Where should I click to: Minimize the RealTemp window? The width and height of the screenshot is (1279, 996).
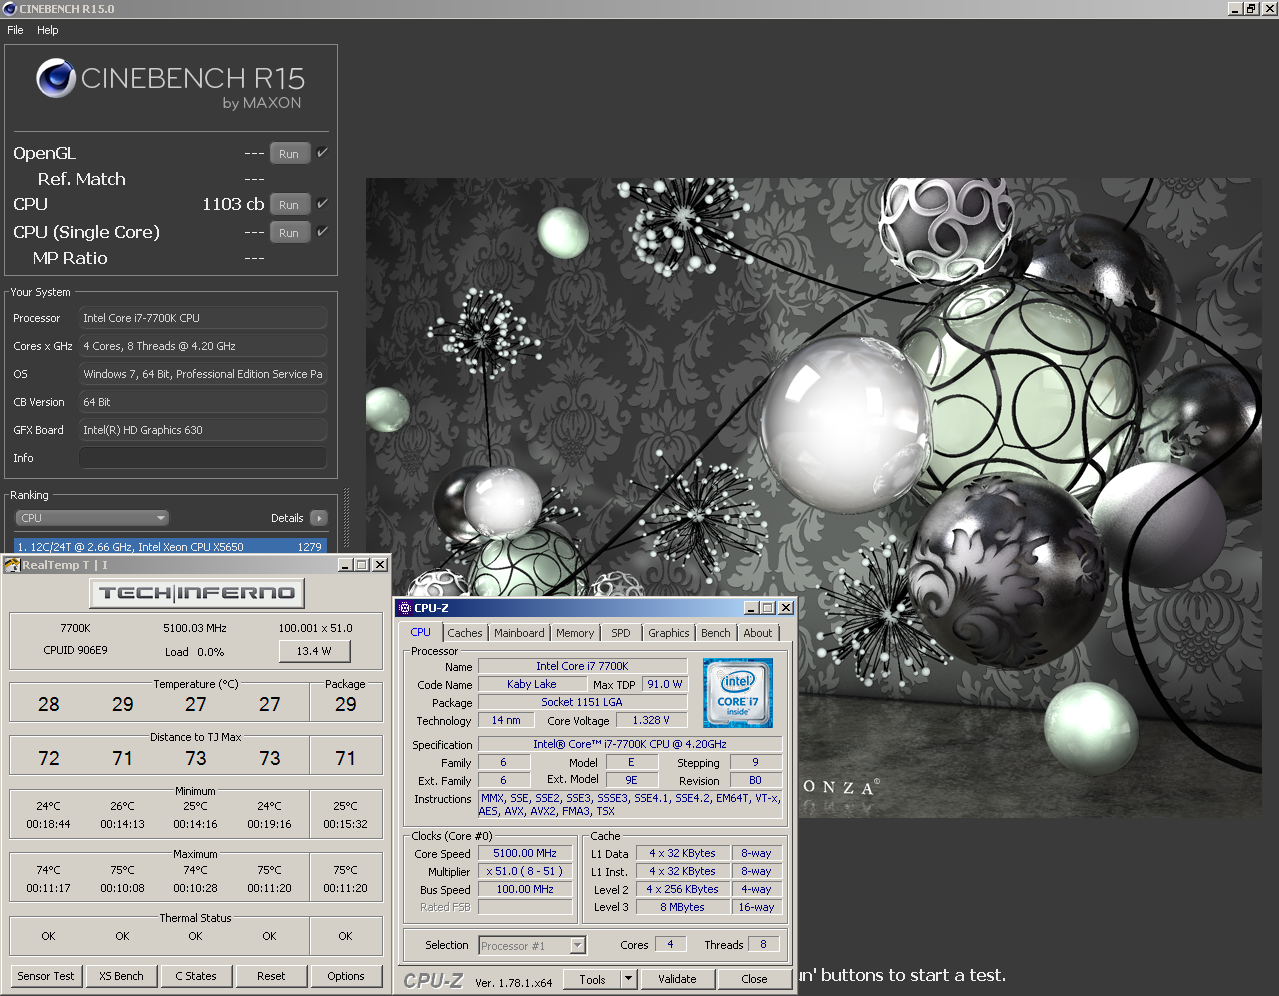(345, 565)
